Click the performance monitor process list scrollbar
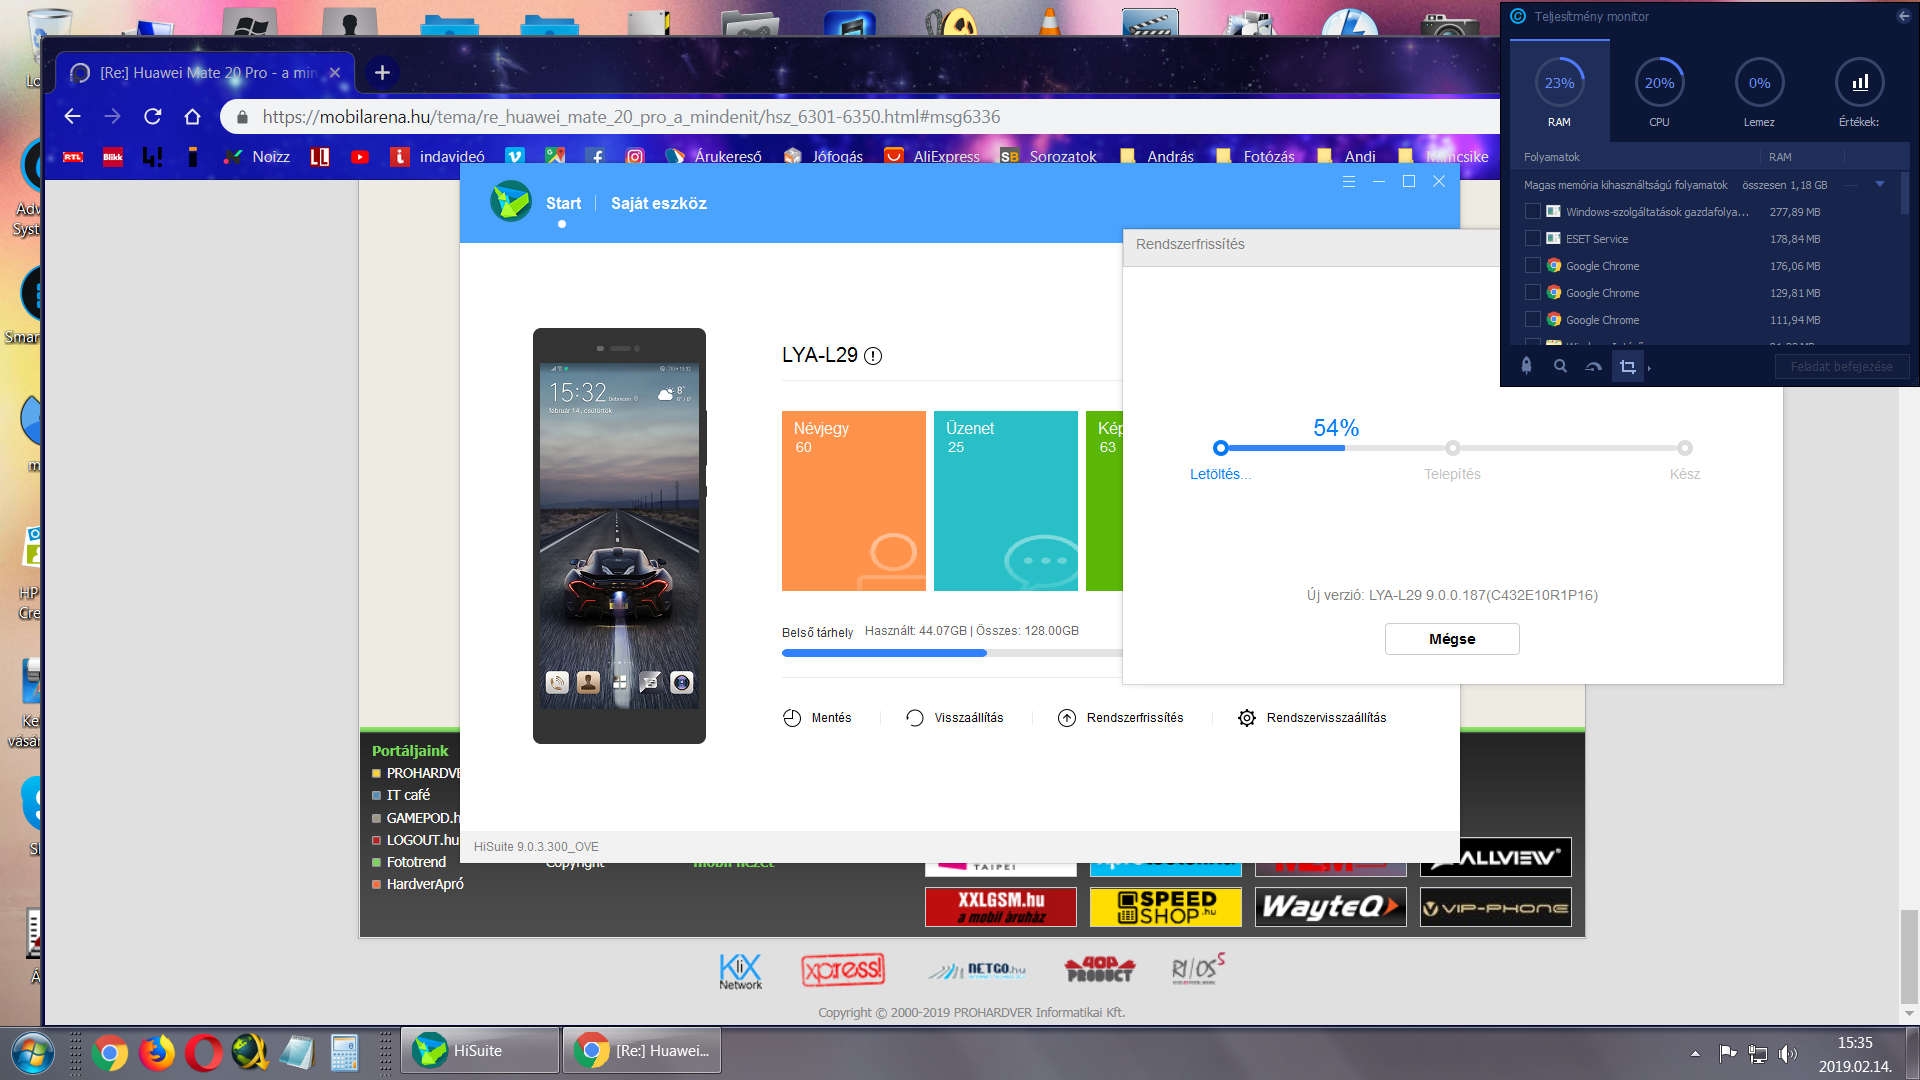This screenshot has height=1080, width=1920. point(1906,195)
